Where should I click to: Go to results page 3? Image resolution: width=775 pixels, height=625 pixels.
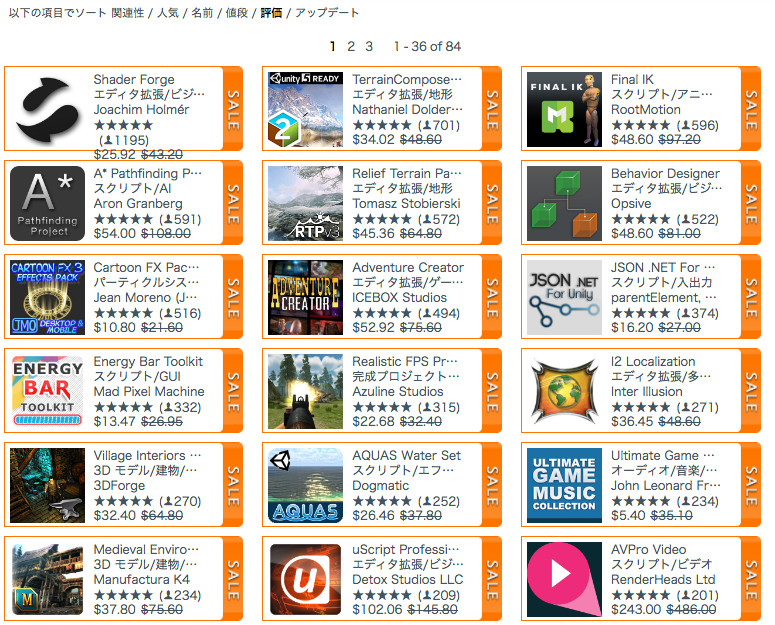[x=369, y=46]
